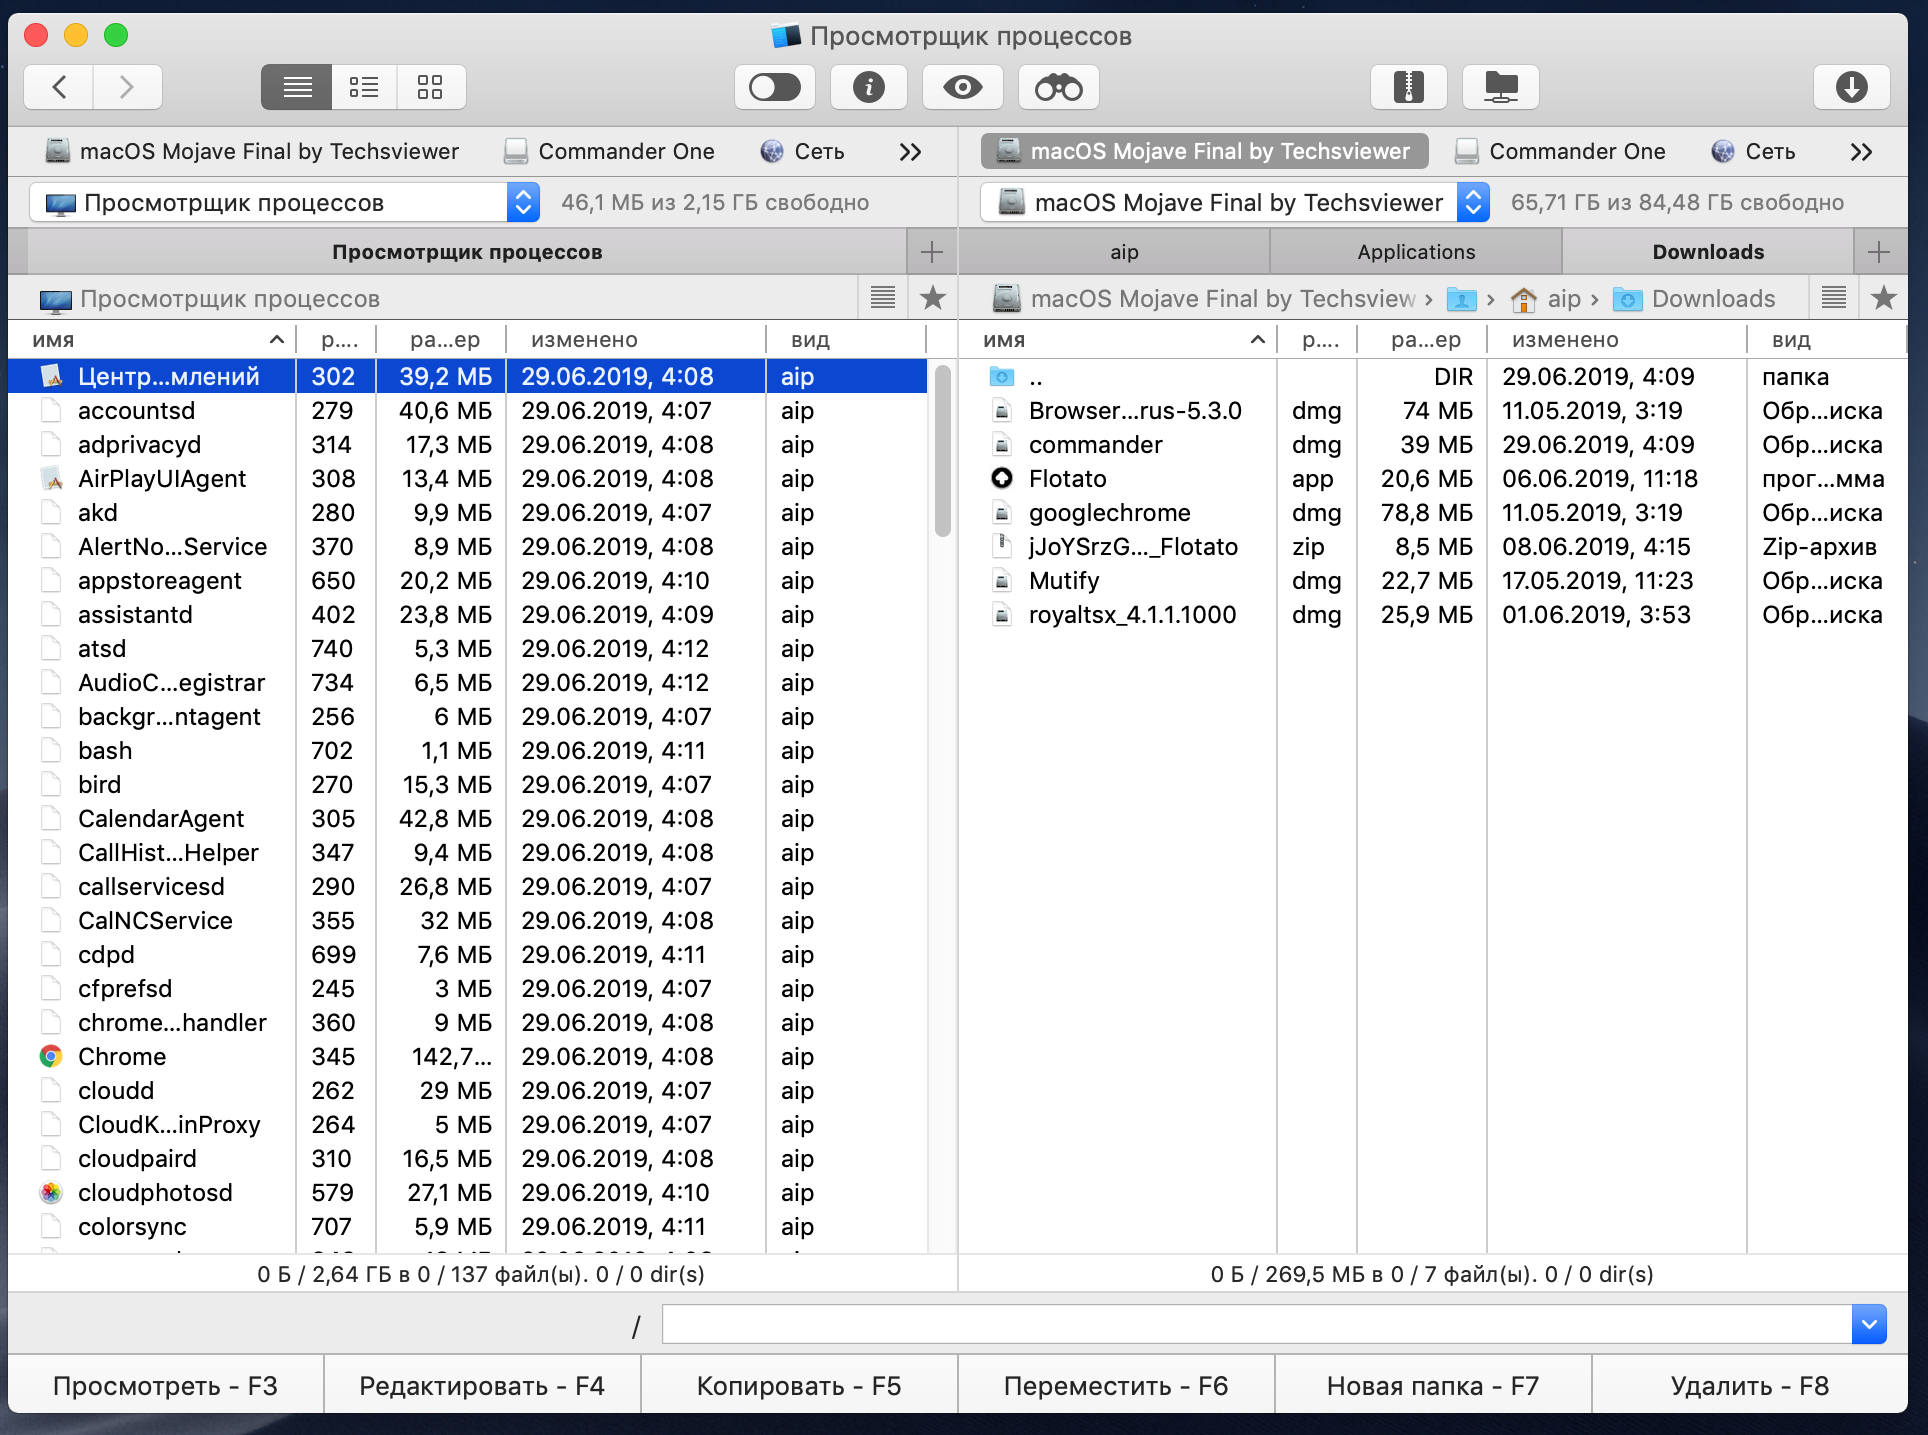Click the info panel icon
The width and height of the screenshot is (1928, 1435).
pos(871,84)
